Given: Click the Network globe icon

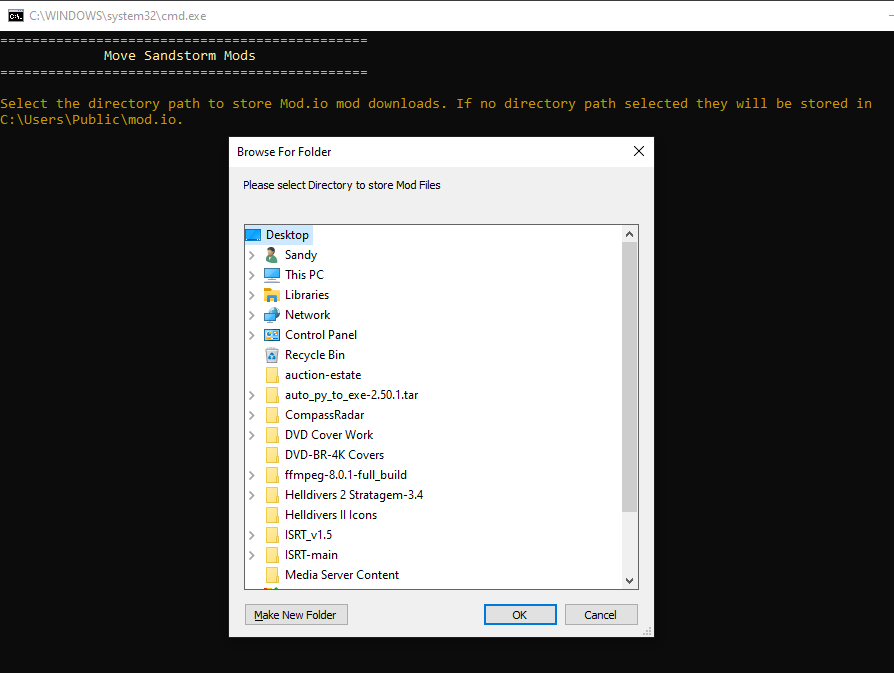Looking at the screenshot, I should tap(272, 315).
